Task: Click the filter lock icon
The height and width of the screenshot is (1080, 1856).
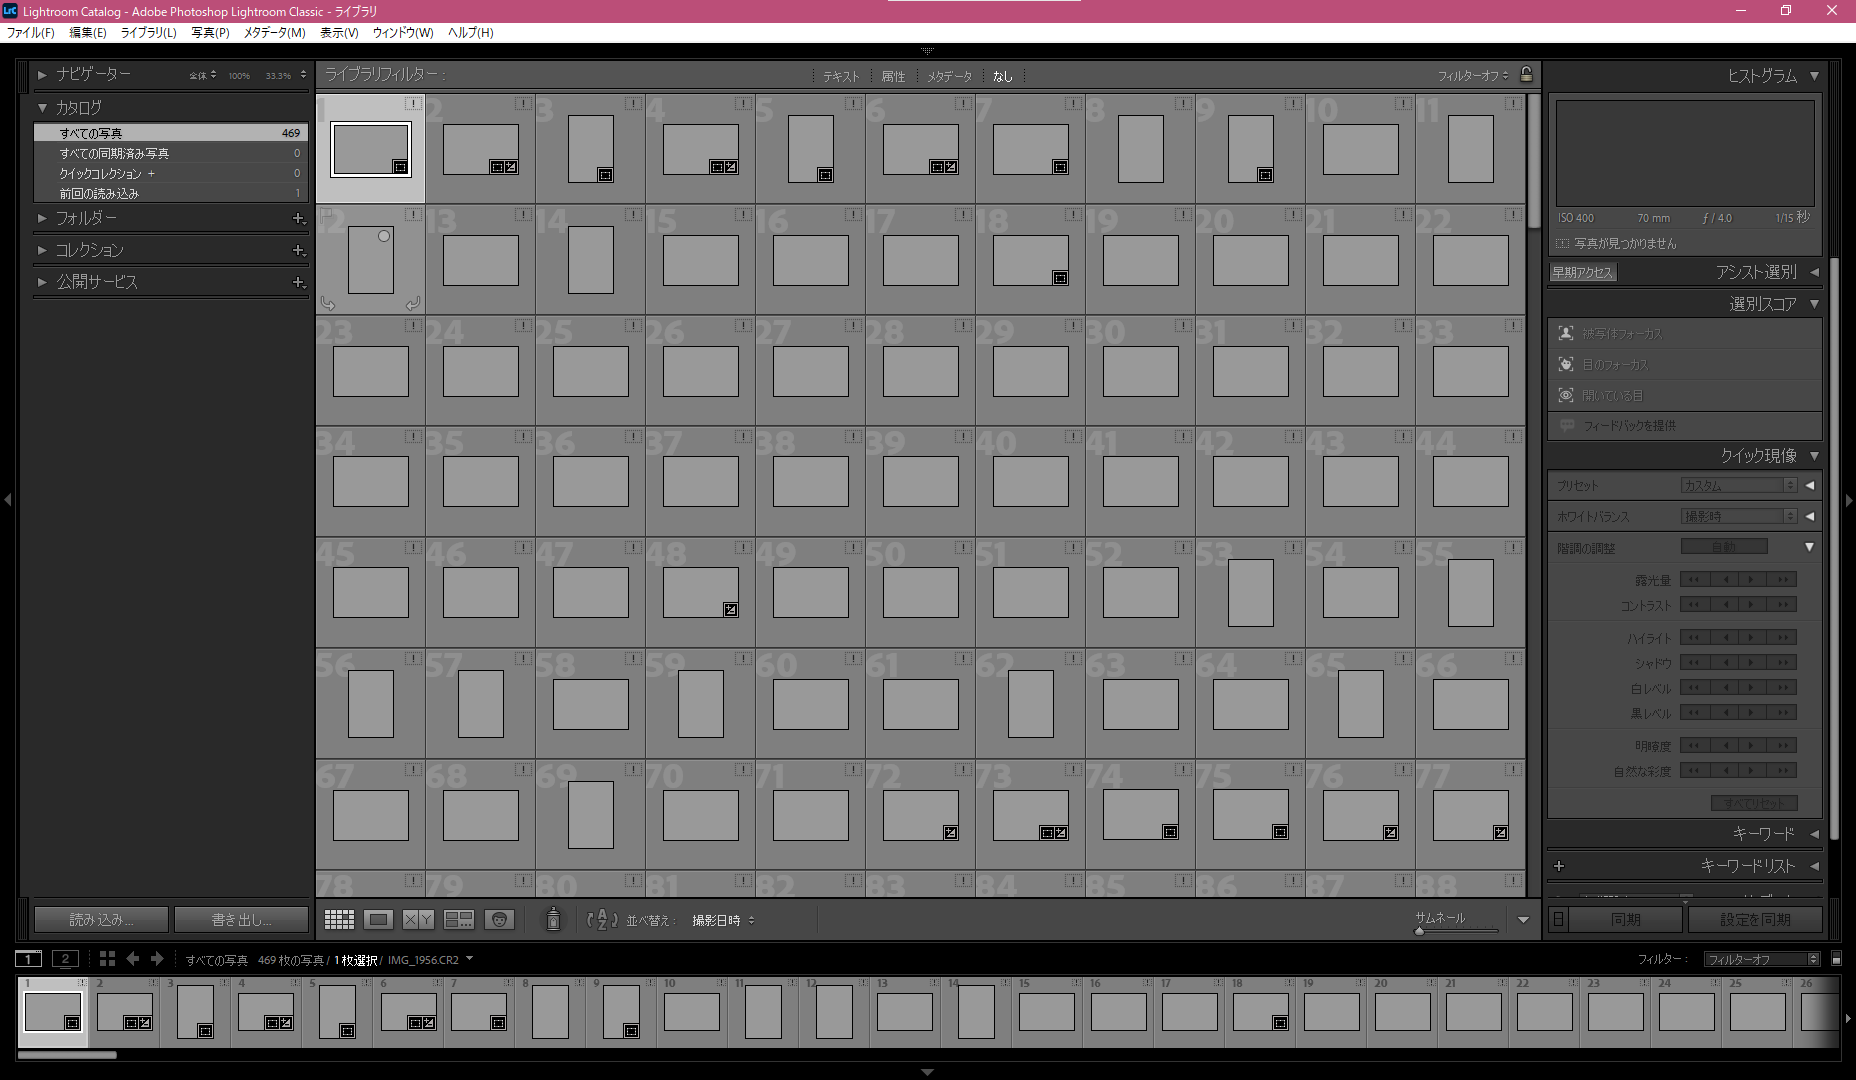Action: pyautogui.click(x=1526, y=75)
